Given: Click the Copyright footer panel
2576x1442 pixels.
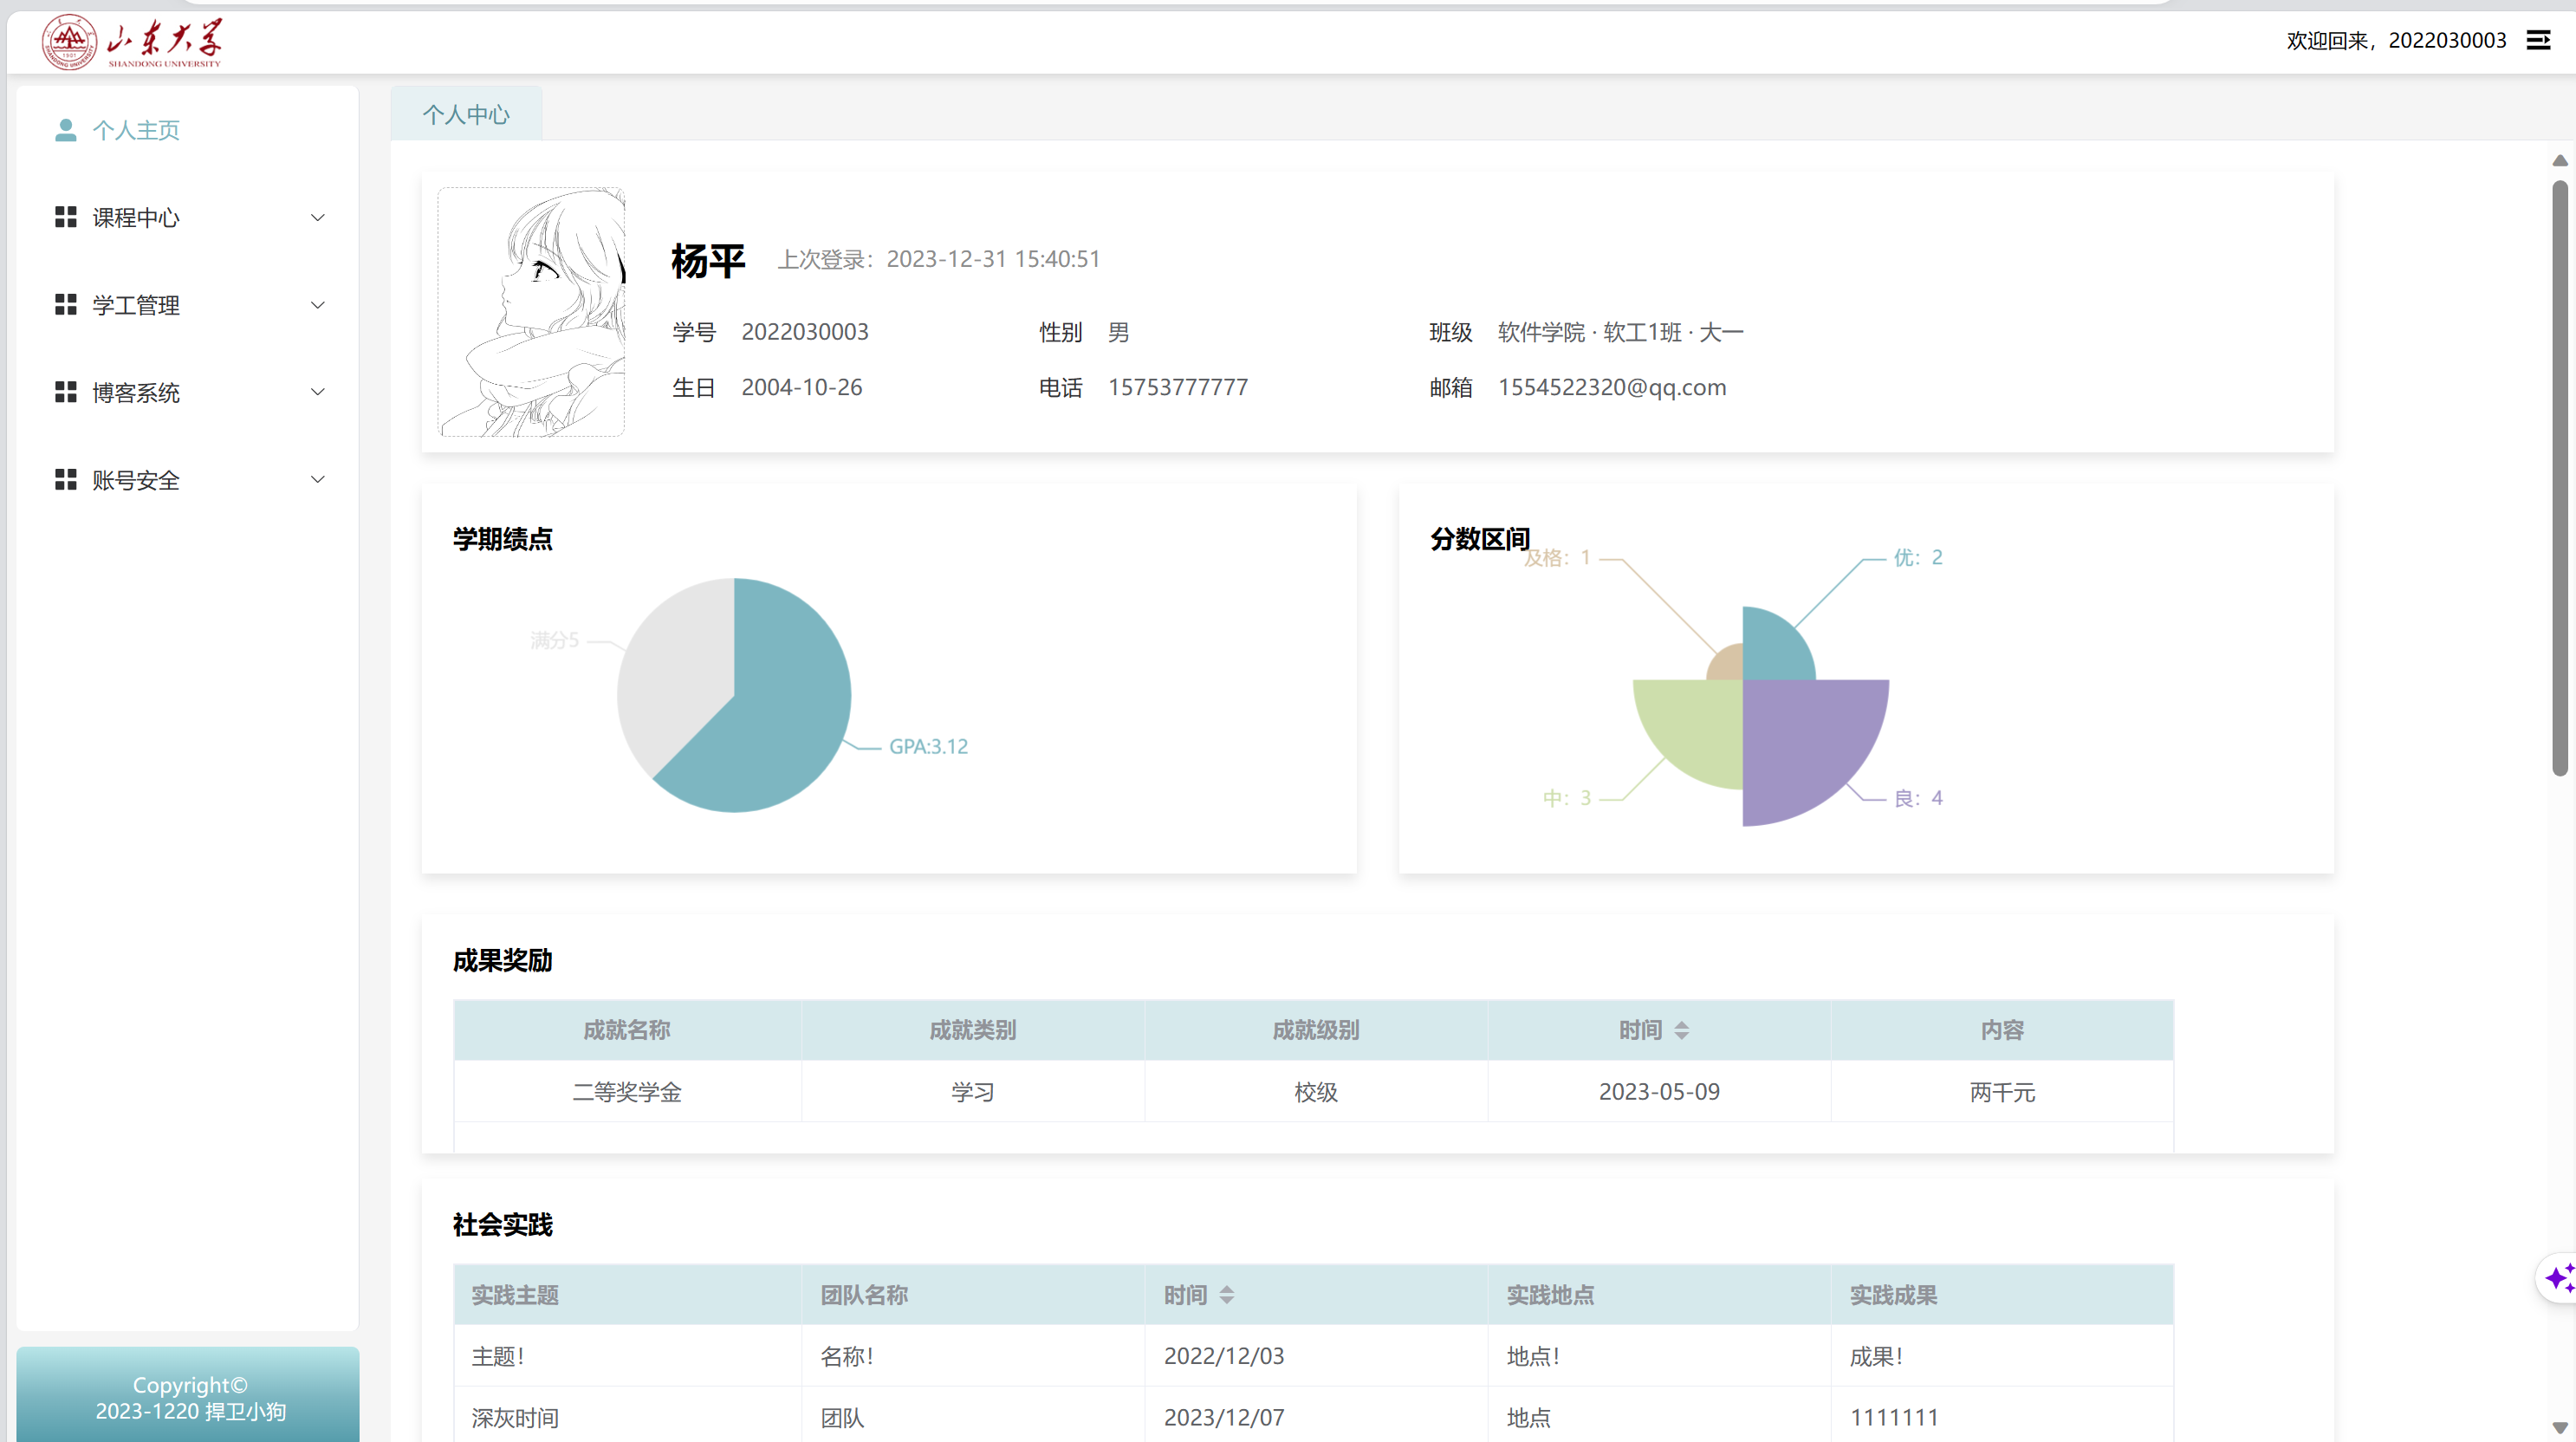Looking at the screenshot, I should [188, 1395].
